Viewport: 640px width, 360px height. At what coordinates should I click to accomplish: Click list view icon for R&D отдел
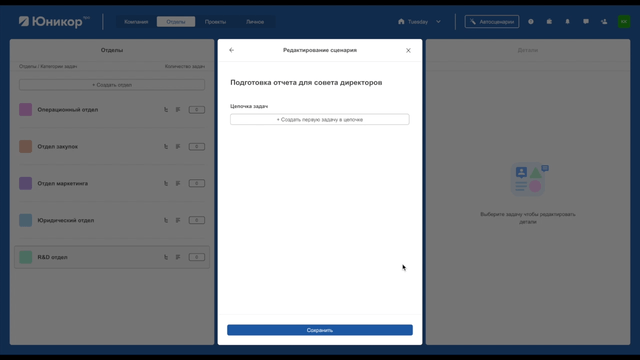(x=178, y=257)
